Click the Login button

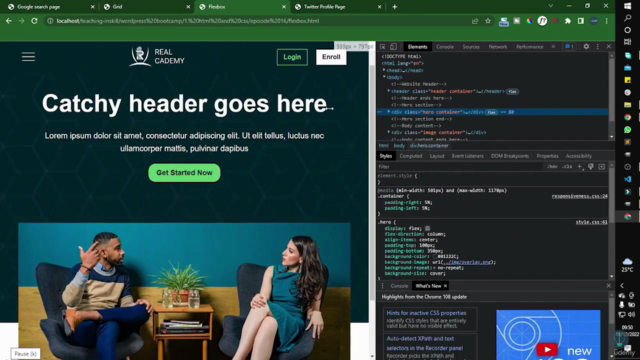292,57
